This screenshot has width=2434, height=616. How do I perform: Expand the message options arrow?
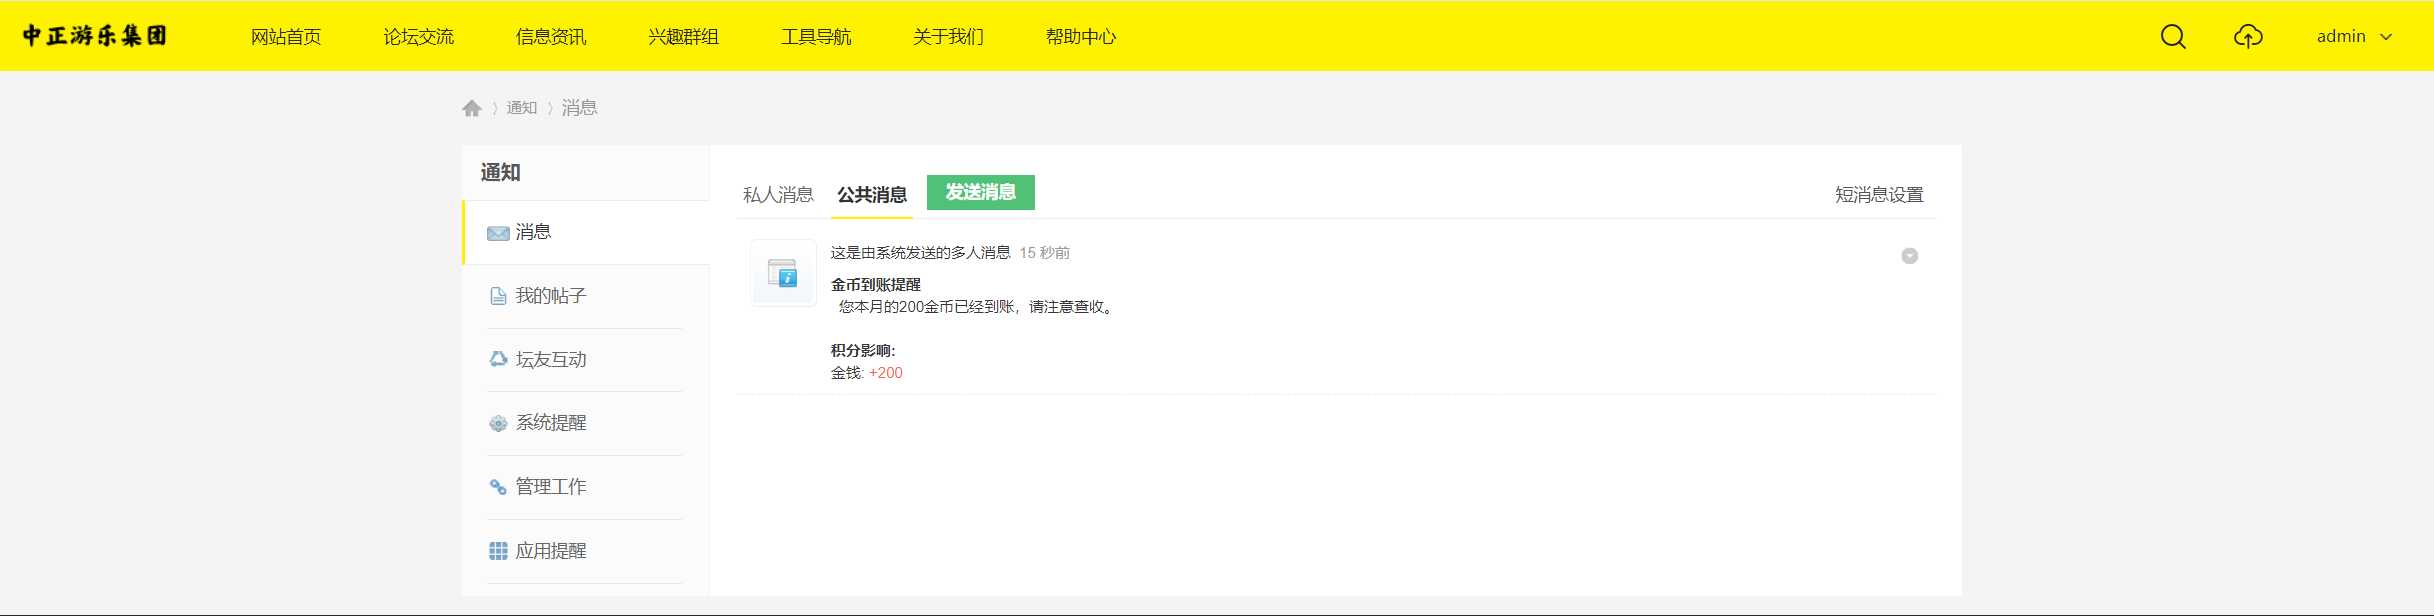click(1909, 256)
